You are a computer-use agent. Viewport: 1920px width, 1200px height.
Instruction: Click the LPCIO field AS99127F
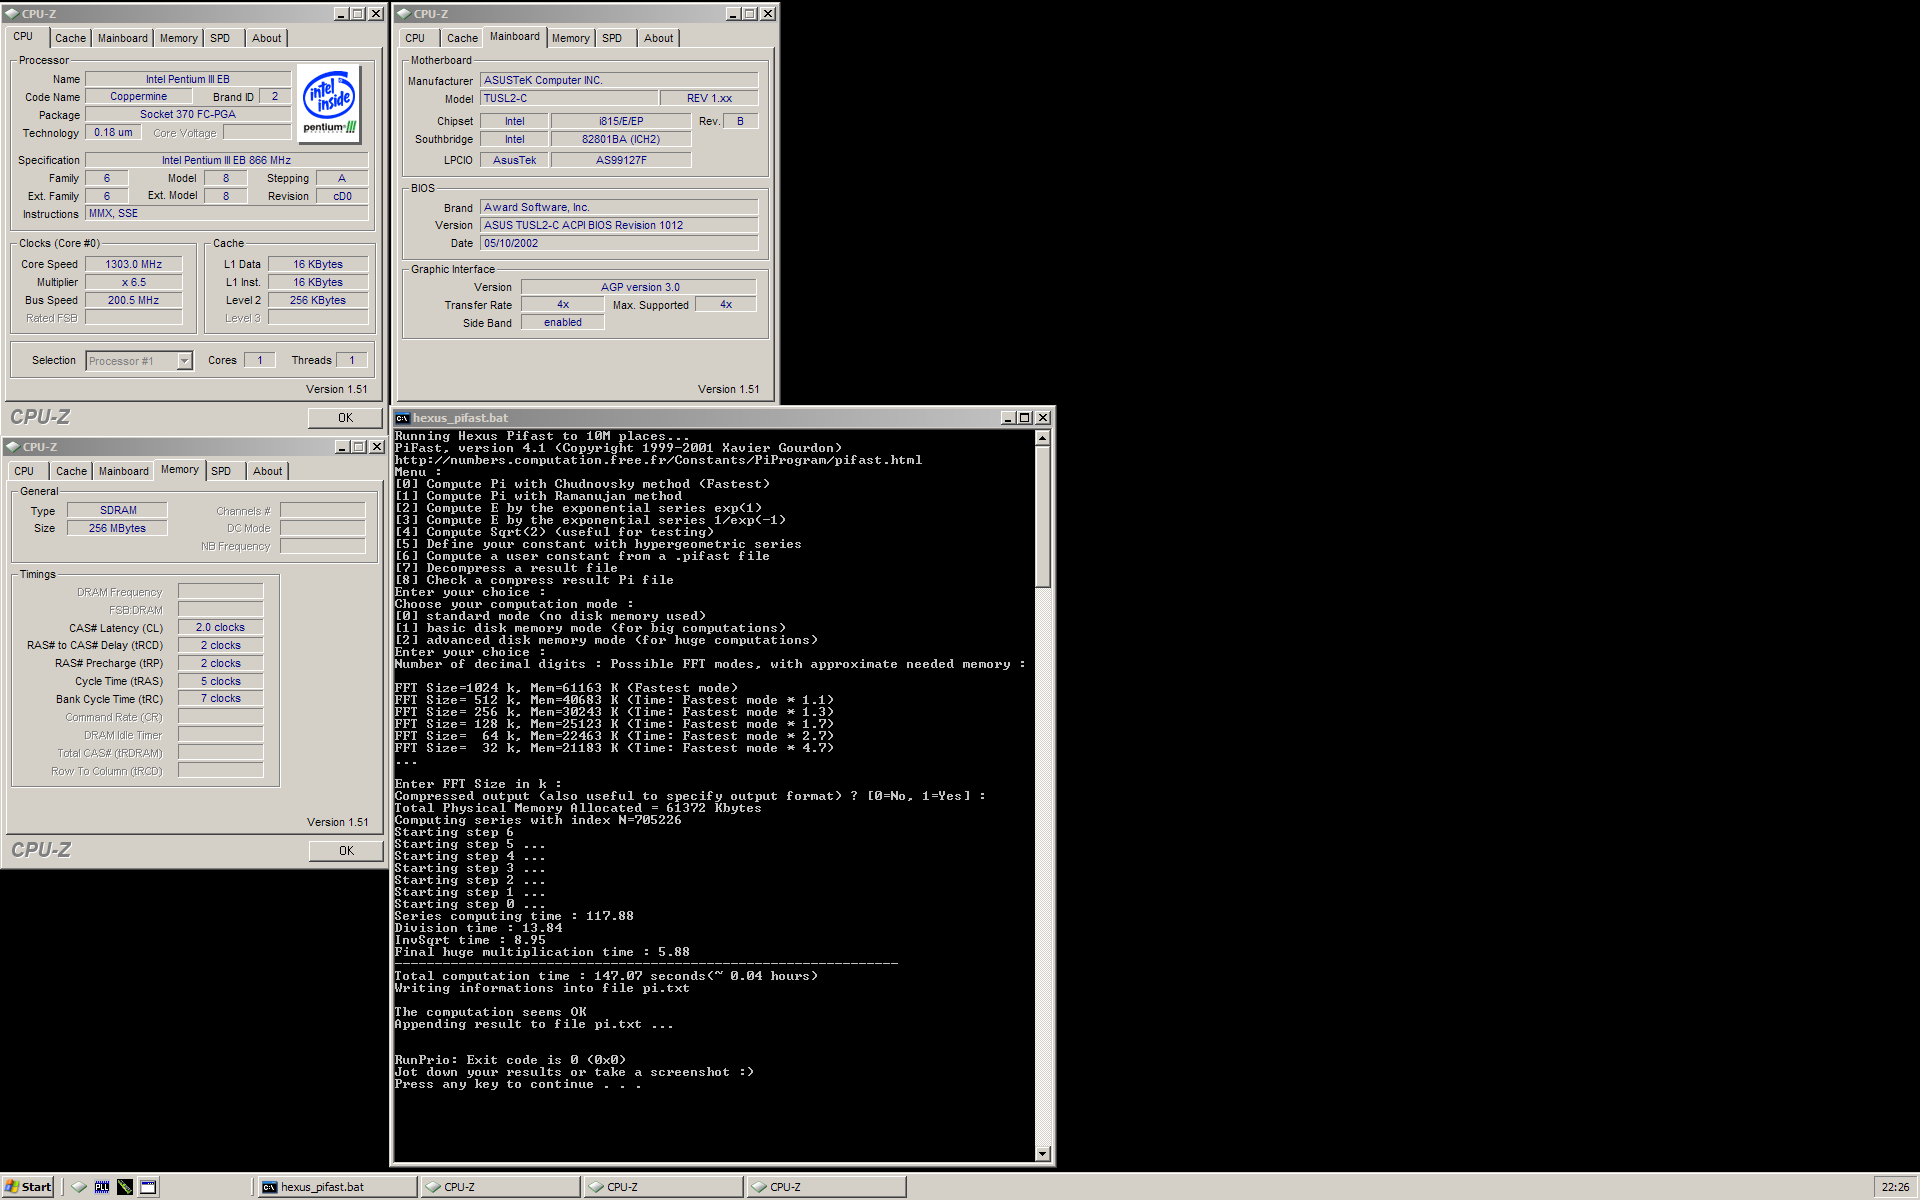(x=621, y=160)
